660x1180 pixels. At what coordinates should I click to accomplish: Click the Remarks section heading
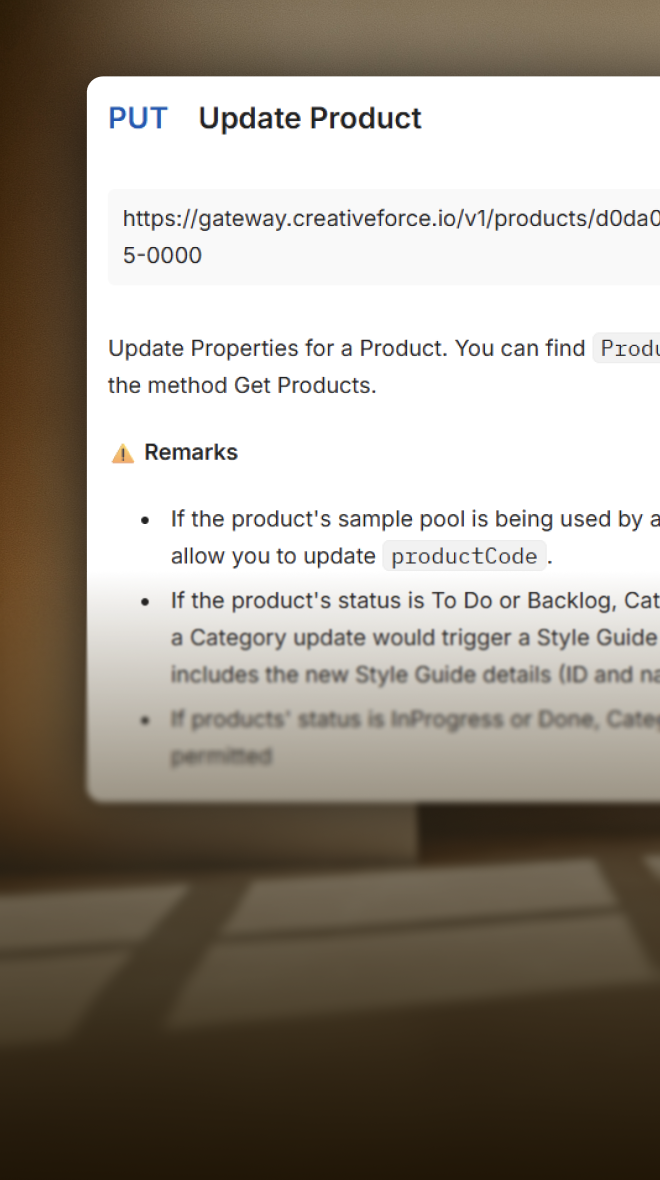(x=191, y=452)
